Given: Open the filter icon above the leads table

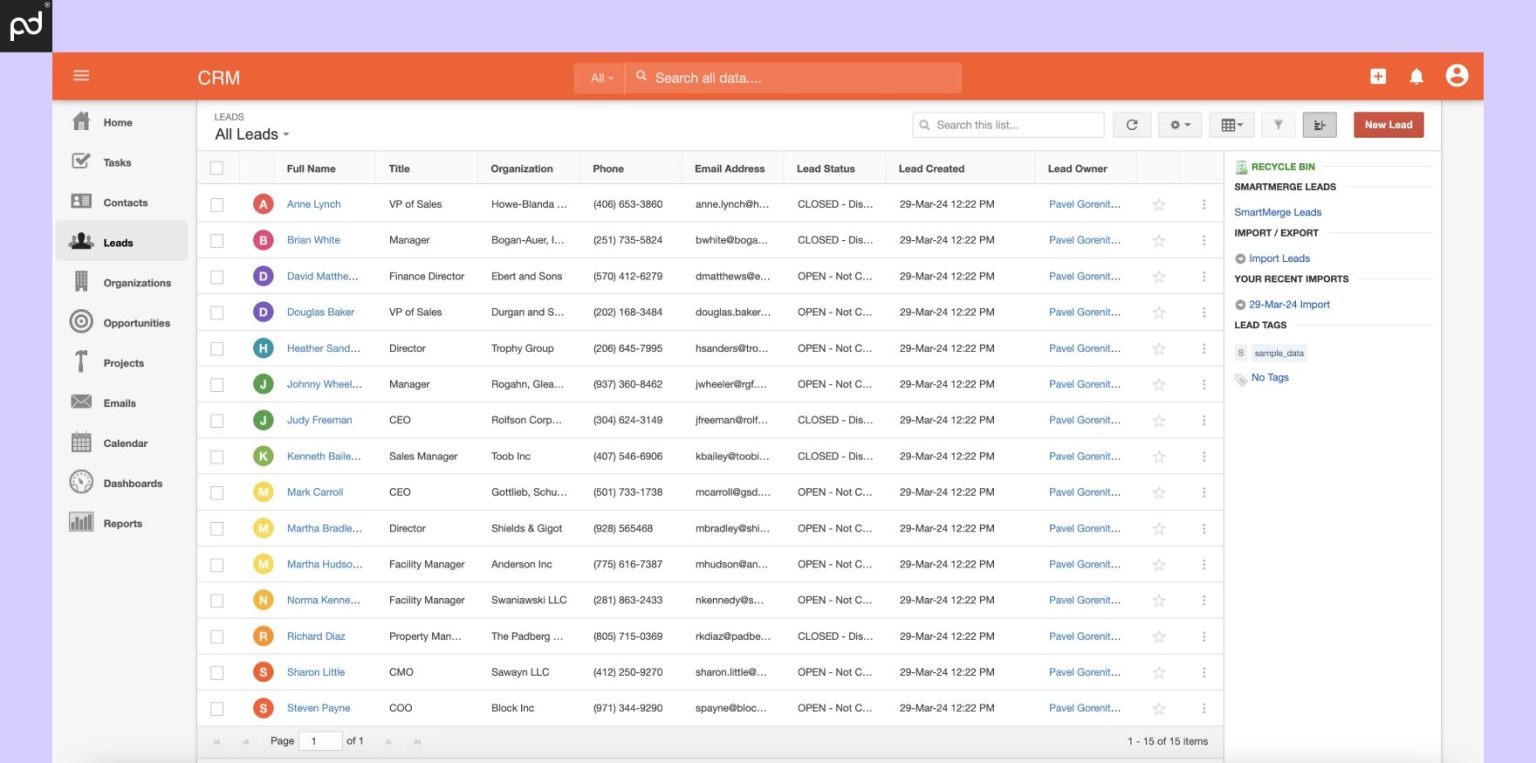Looking at the screenshot, I should (1278, 124).
